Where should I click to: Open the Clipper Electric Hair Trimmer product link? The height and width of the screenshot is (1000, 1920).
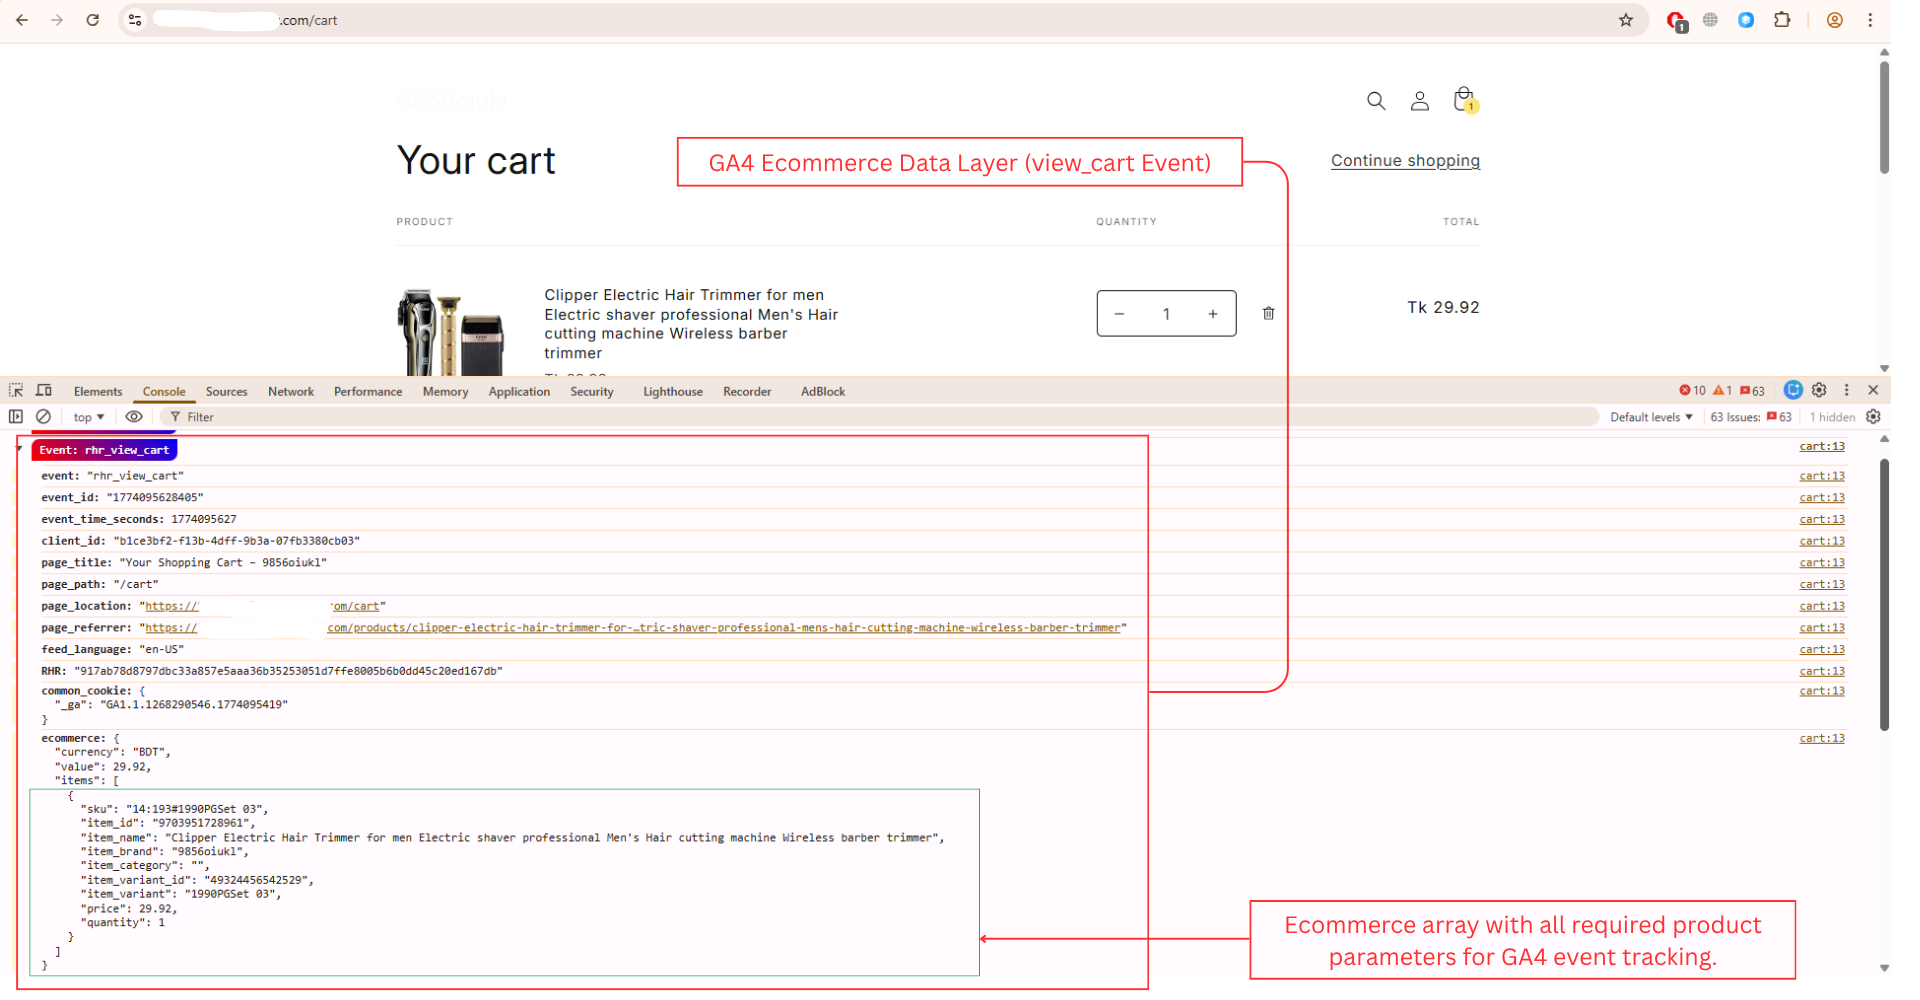[691, 324]
